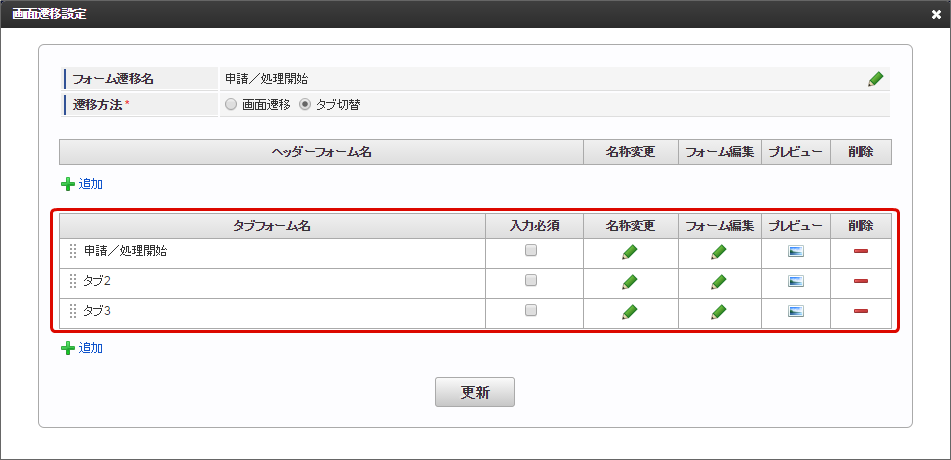The width and height of the screenshot is (951, 460).
Task: Preview the 申請/処理開始 tab form
Action: 796,251
